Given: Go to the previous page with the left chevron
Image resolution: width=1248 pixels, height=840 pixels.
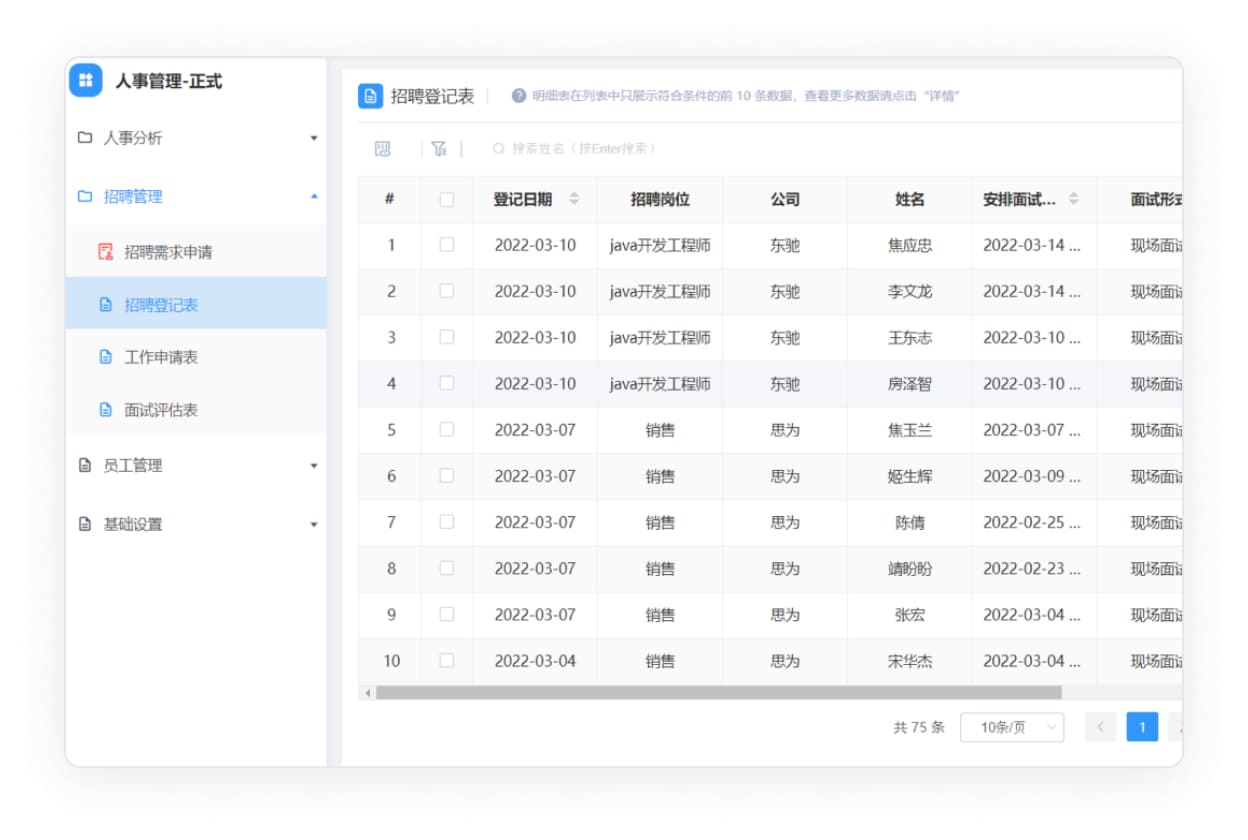Looking at the screenshot, I should pyautogui.click(x=1100, y=727).
